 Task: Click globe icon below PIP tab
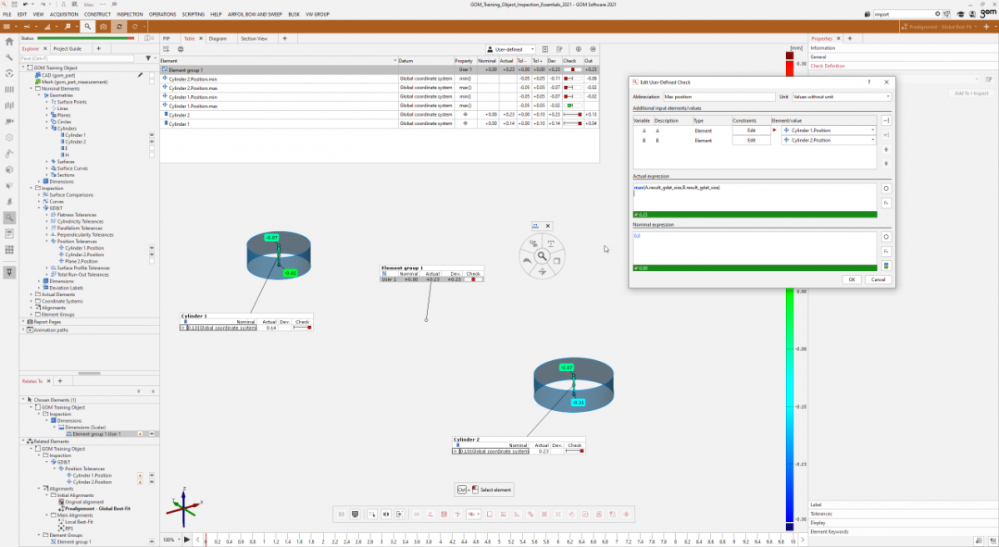tap(180, 49)
